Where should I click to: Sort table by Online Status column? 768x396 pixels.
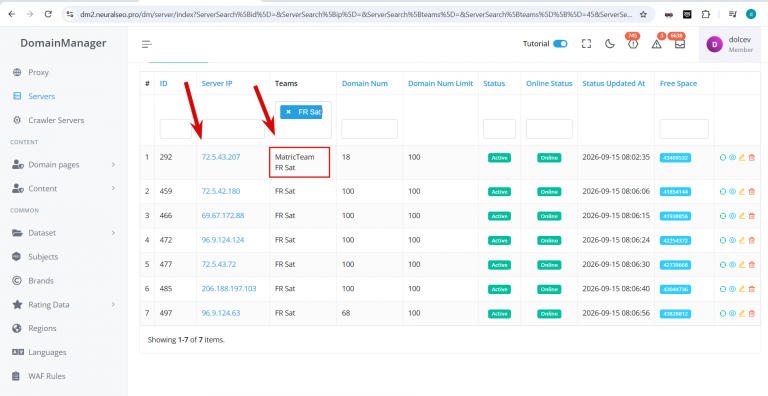tap(549, 84)
